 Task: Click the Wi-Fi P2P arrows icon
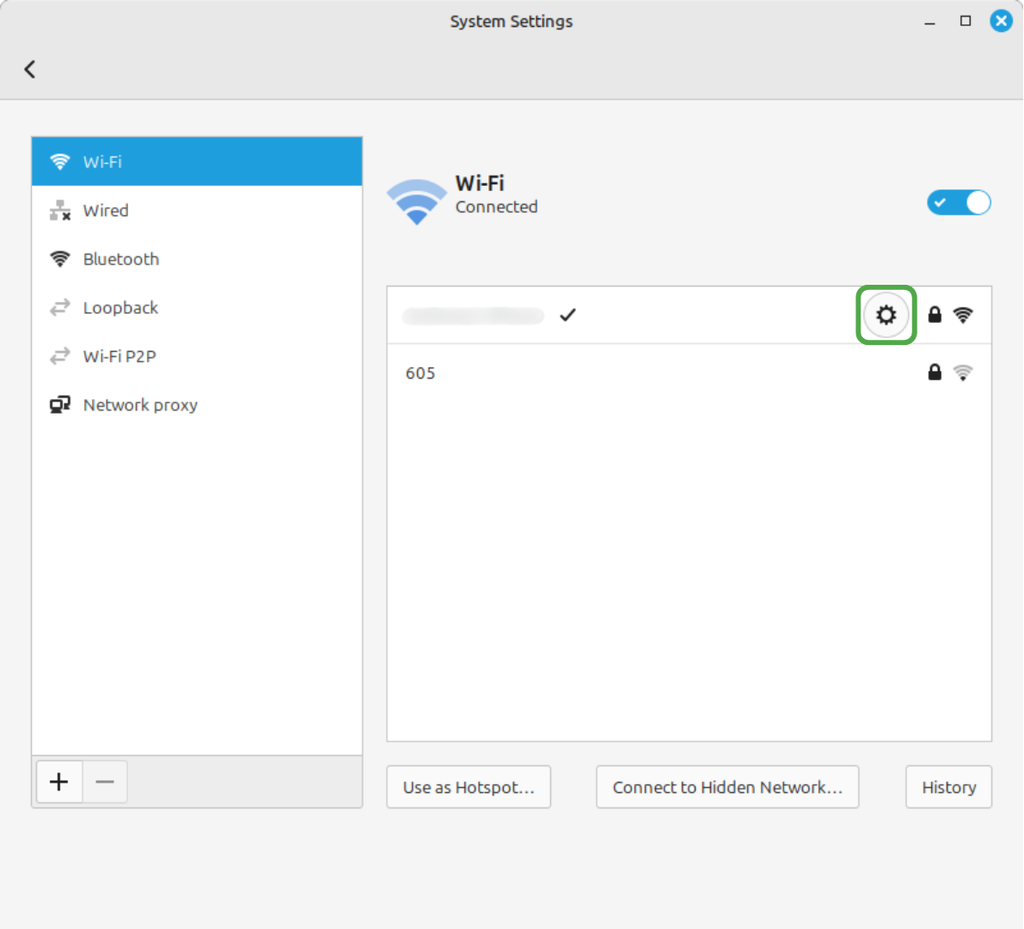point(59,356)
